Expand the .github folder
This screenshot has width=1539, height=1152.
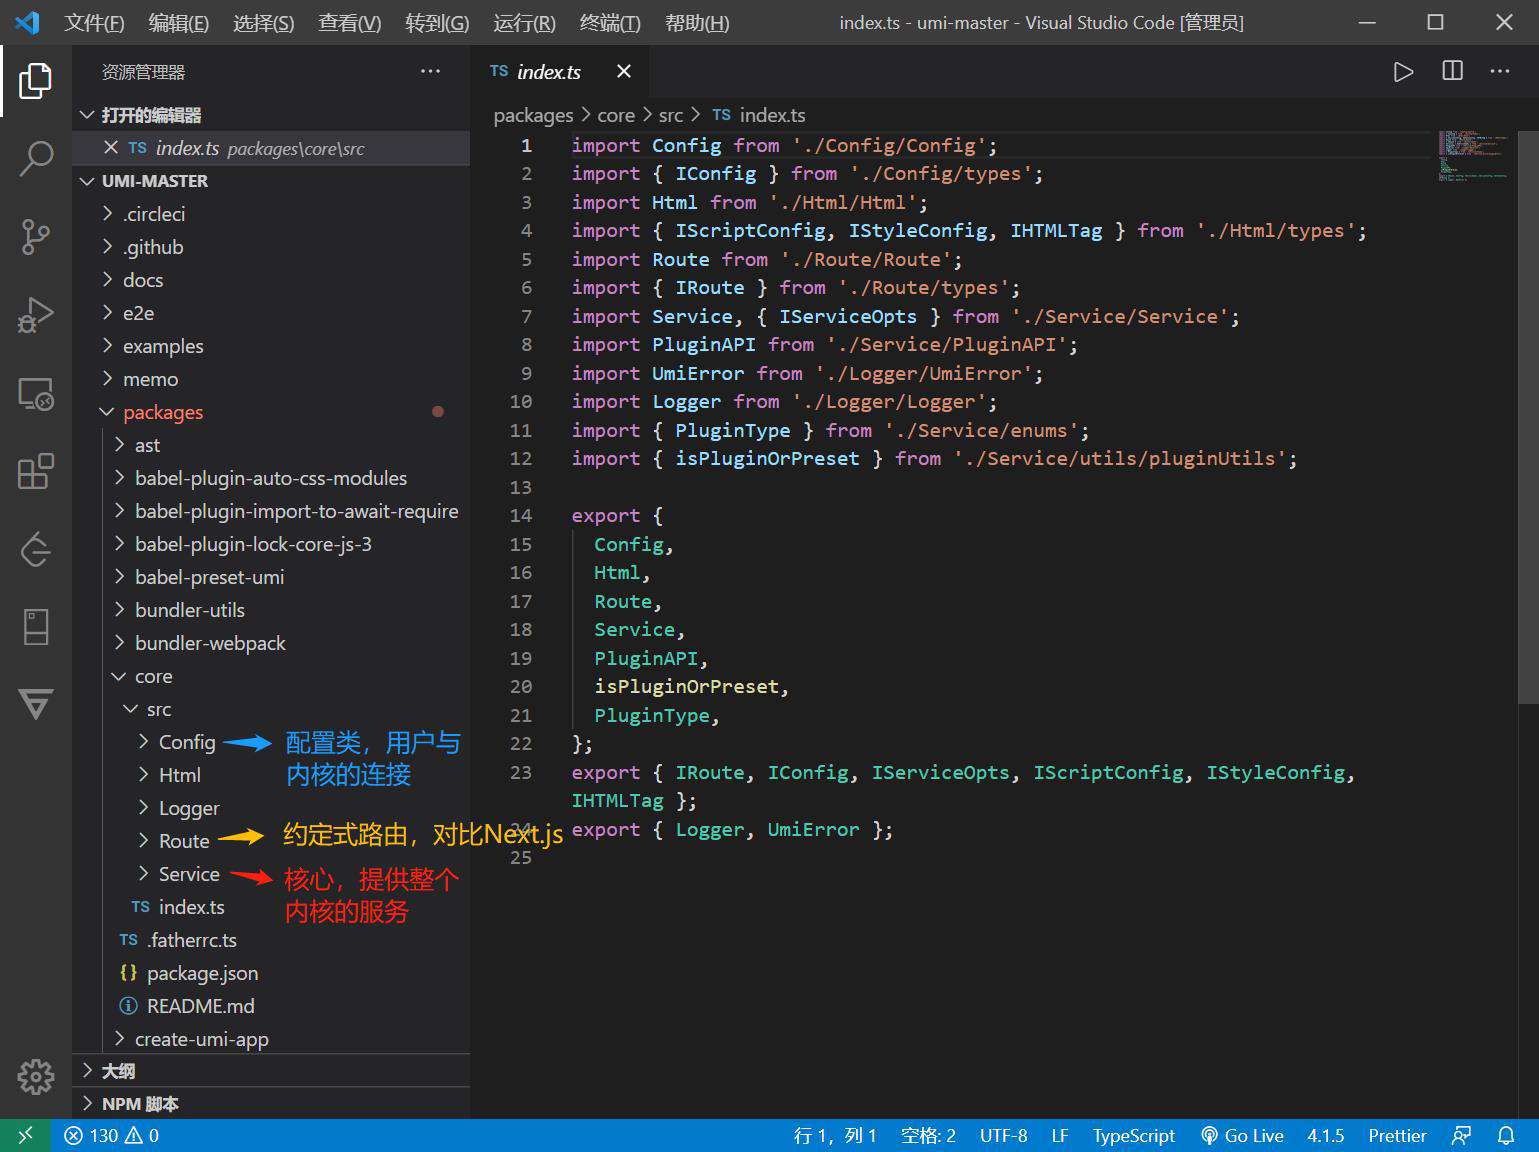click(271, 247)
